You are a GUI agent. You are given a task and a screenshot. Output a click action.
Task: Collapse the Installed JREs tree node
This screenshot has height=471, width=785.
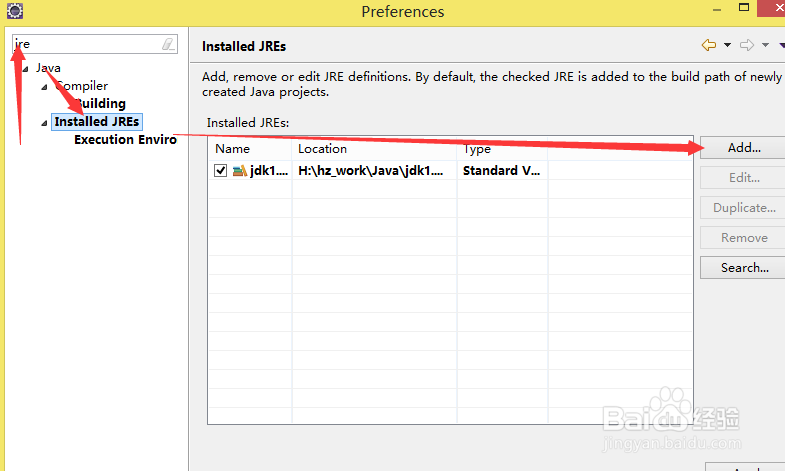pyautogui.click(x=44, y=122)
